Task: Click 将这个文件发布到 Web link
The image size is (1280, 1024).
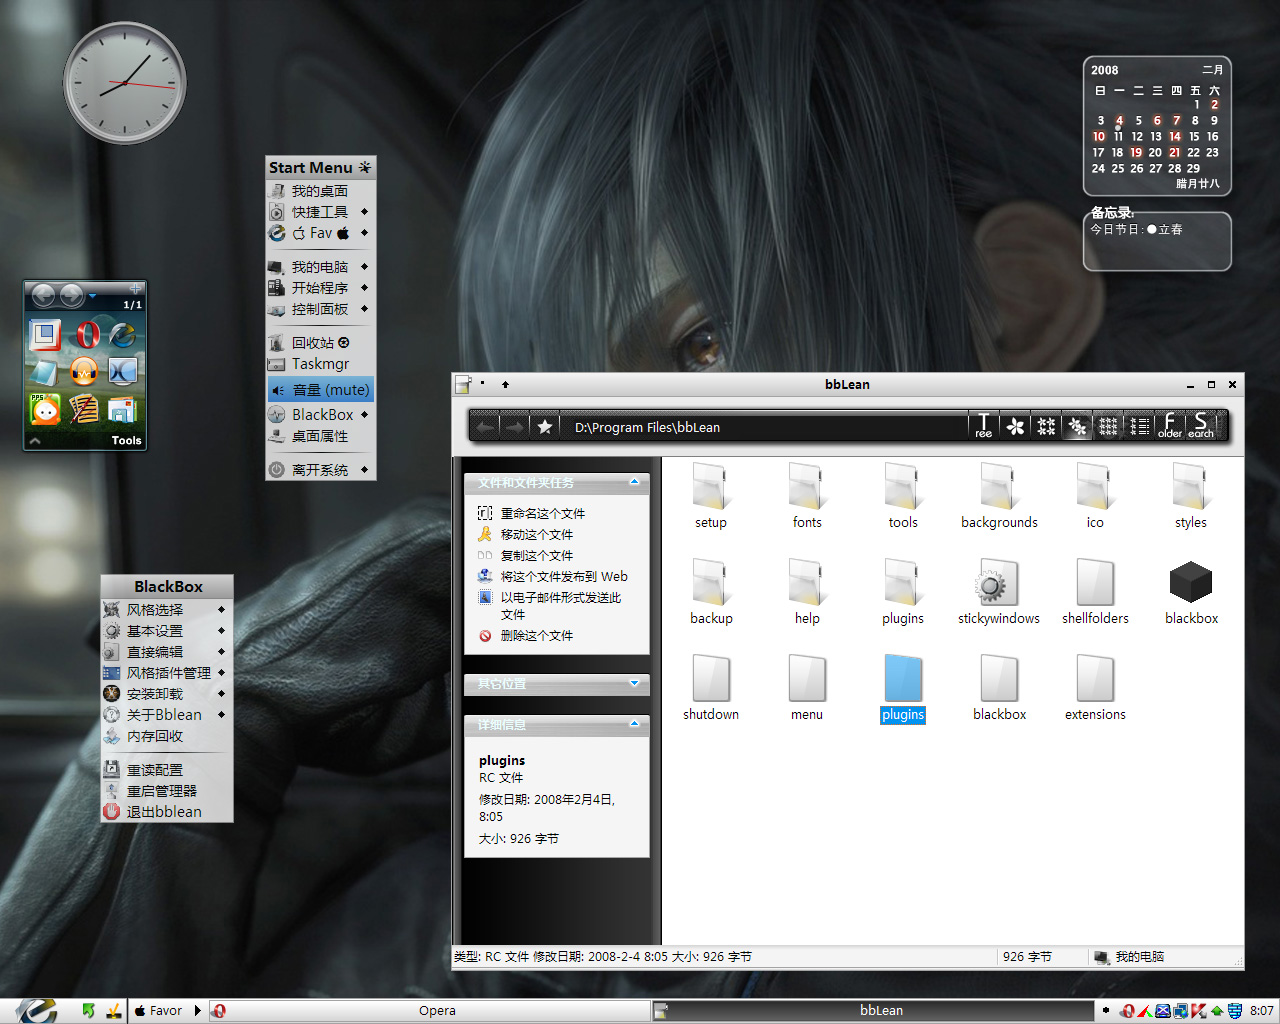Action: [x=564, y=576]
